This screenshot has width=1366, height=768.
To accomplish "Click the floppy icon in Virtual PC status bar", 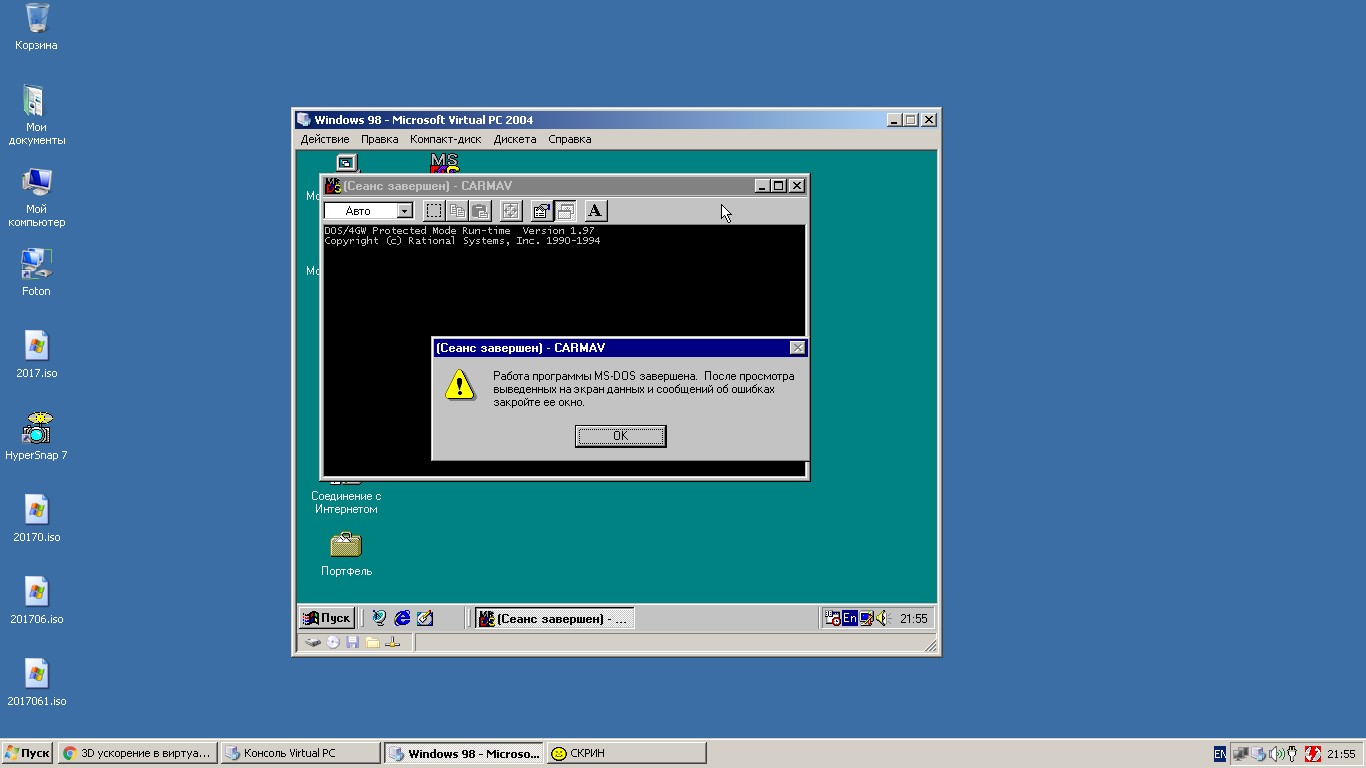I will tap(352, 642).
